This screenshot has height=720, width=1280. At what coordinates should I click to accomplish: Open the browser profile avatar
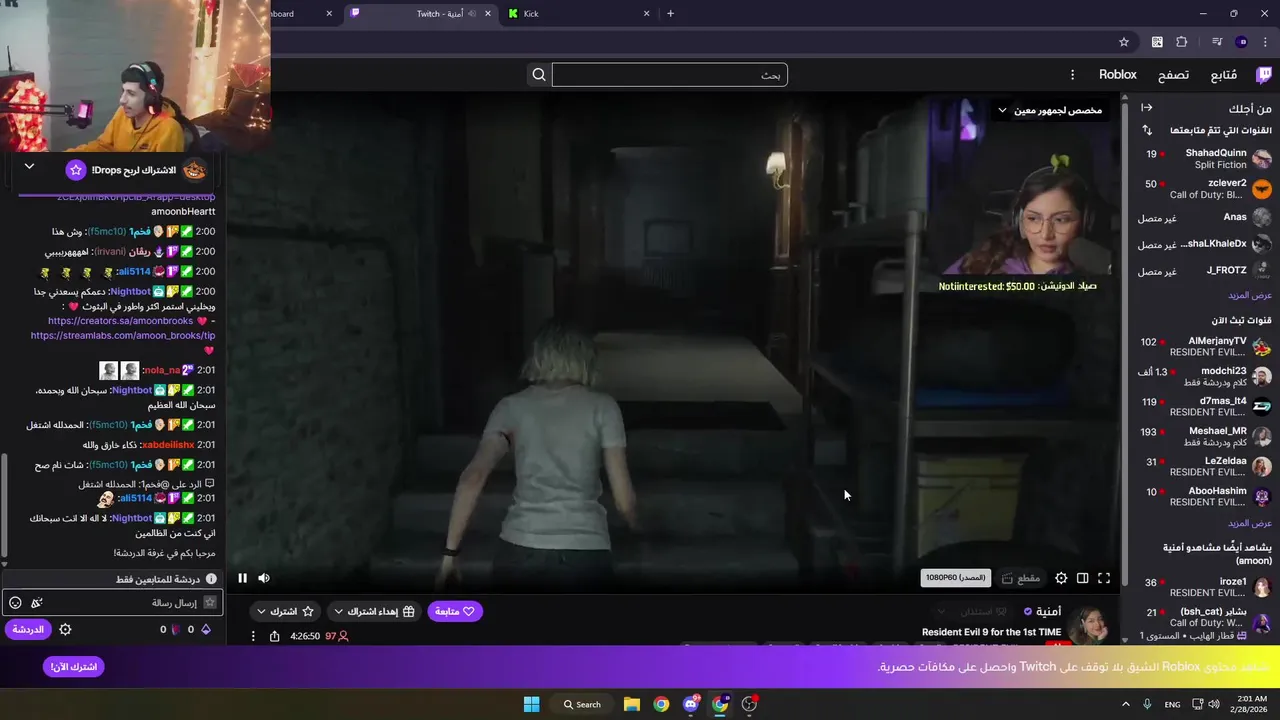[x=1242, y=42]
